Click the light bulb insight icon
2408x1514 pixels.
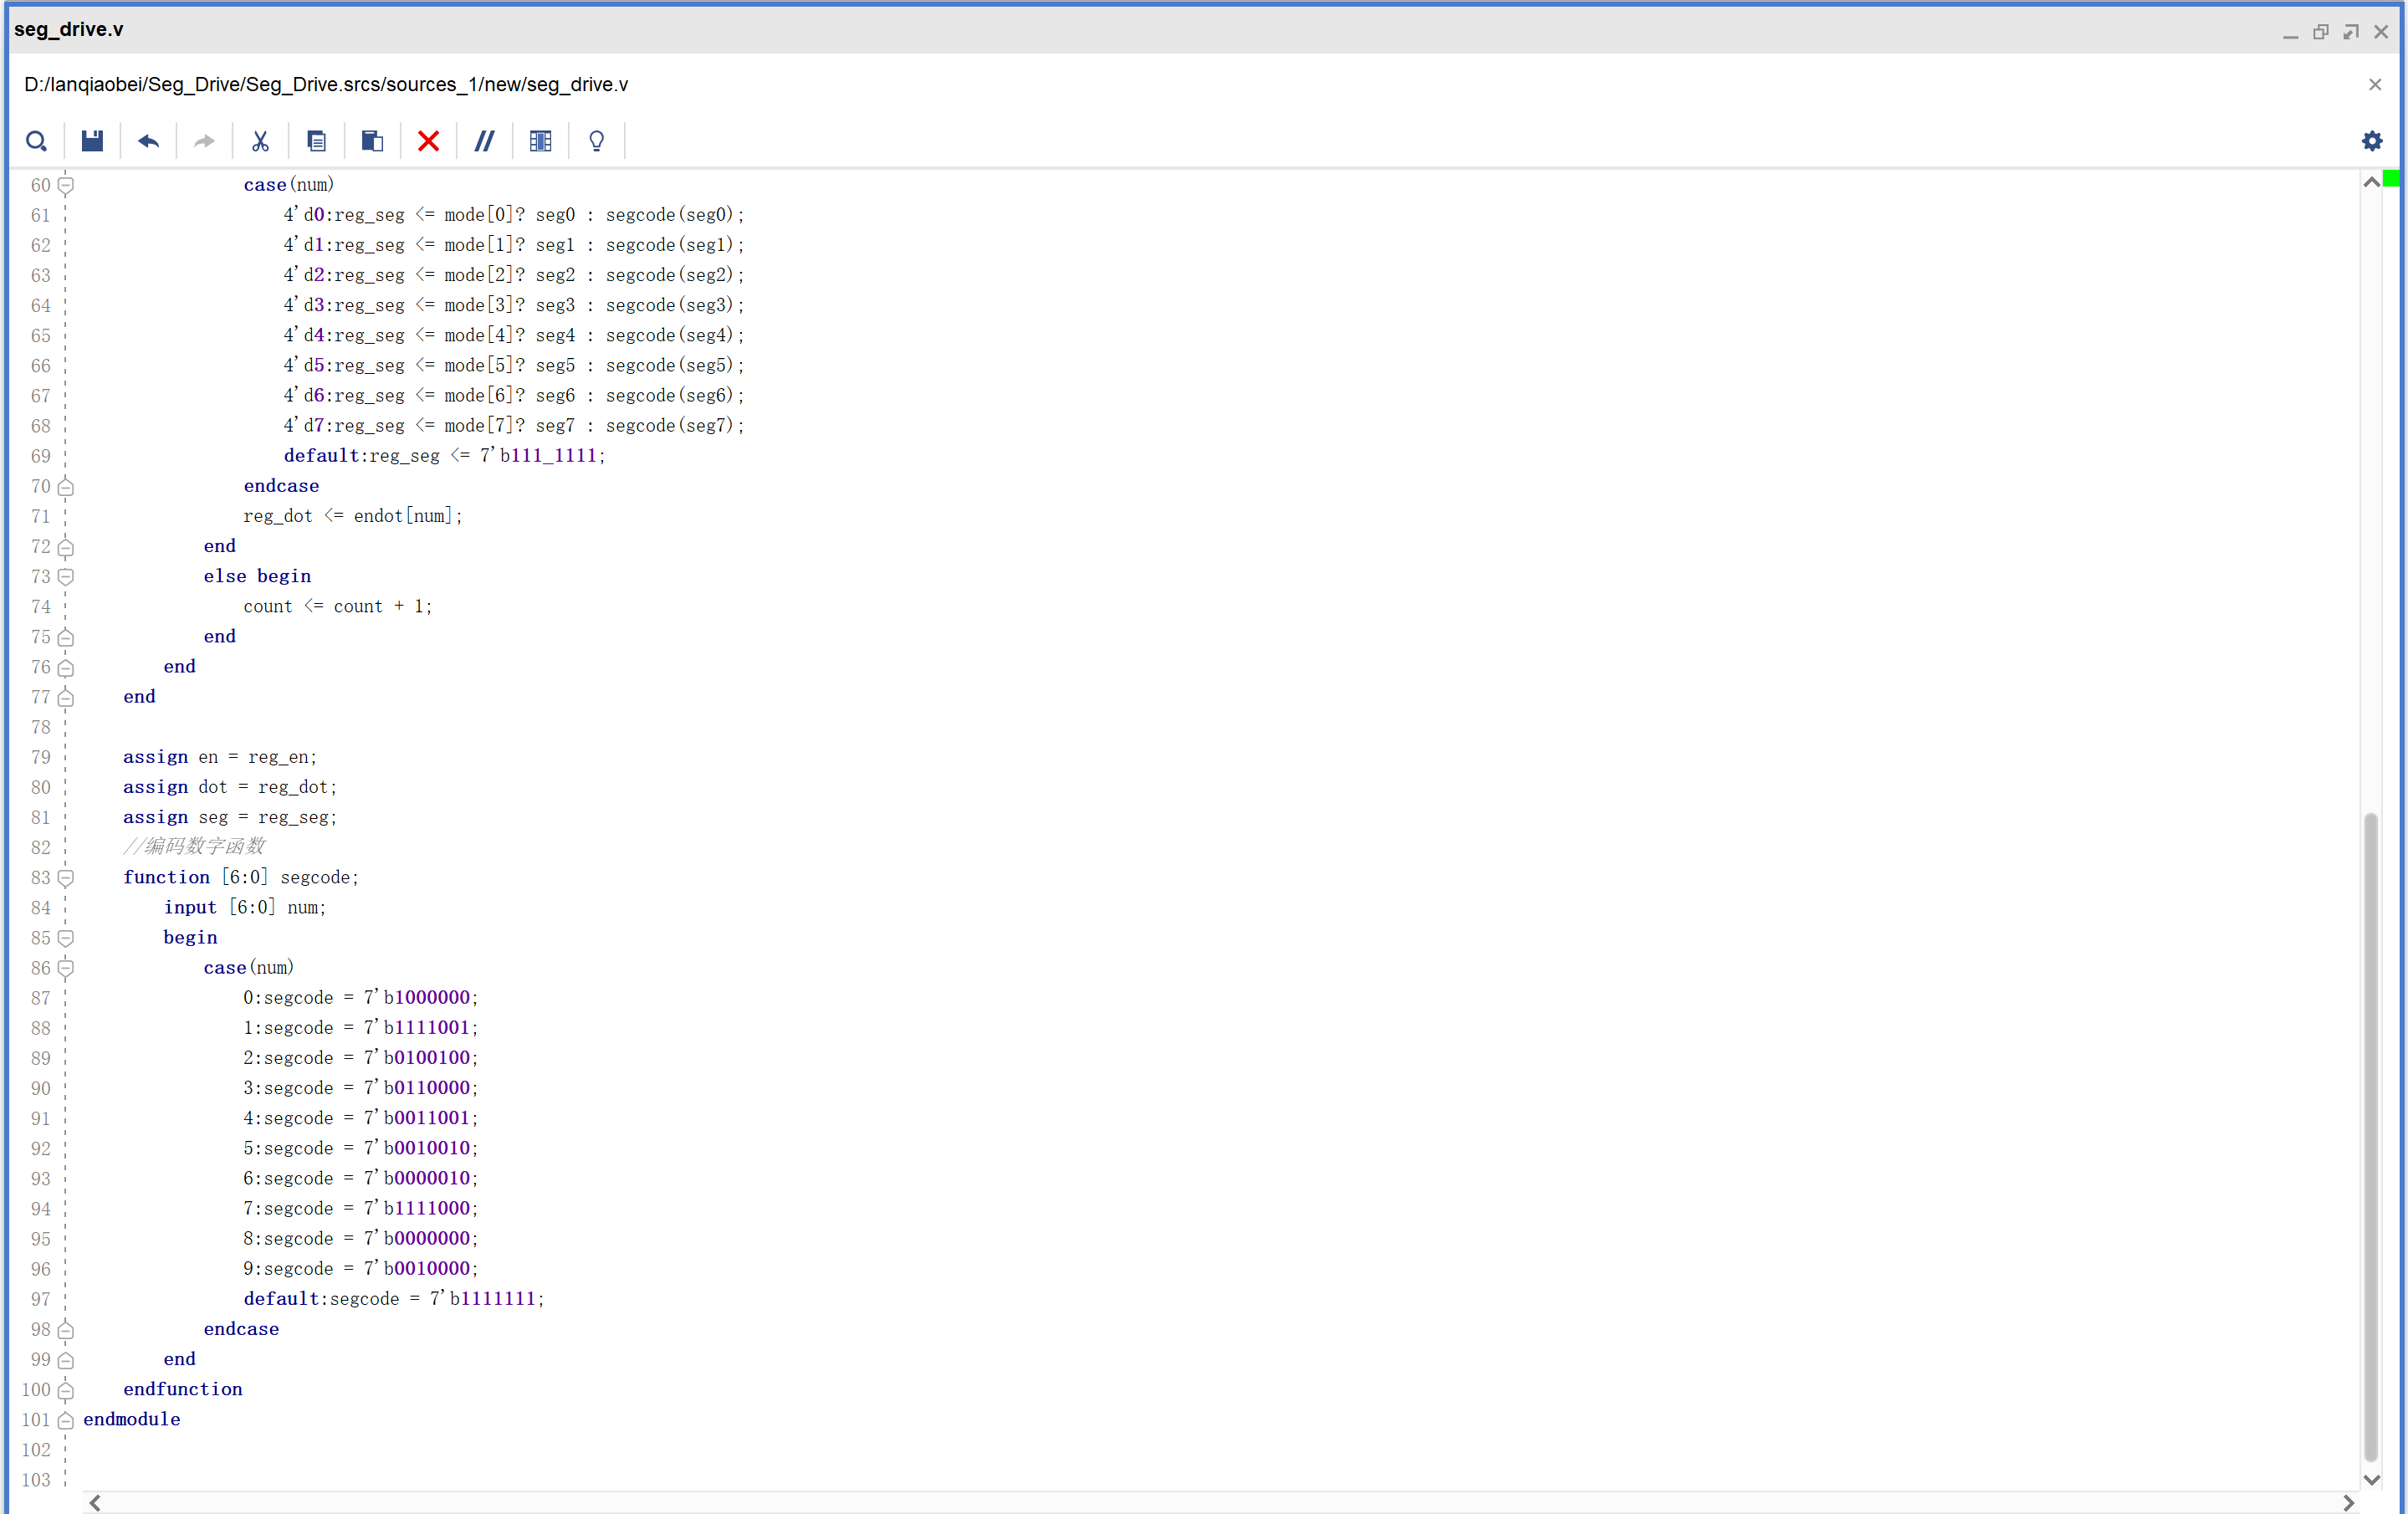click(596, 141)
